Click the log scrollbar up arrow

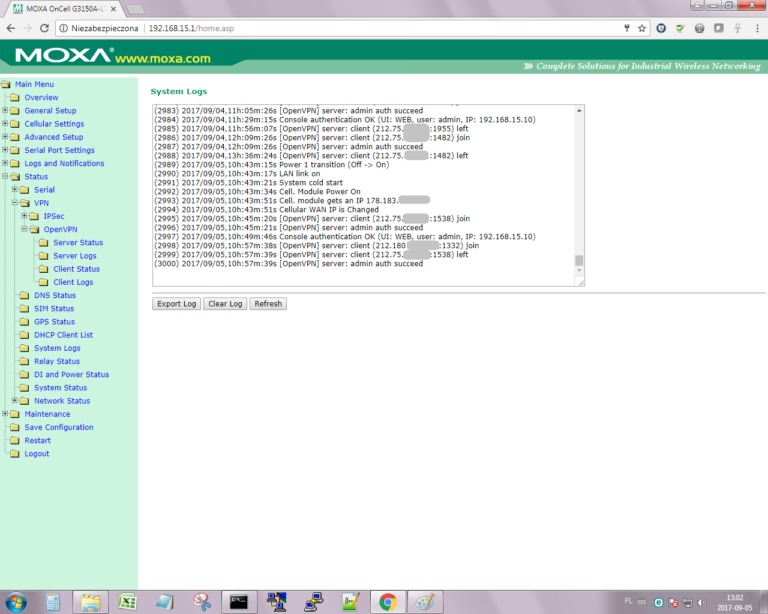coord(579,111)
